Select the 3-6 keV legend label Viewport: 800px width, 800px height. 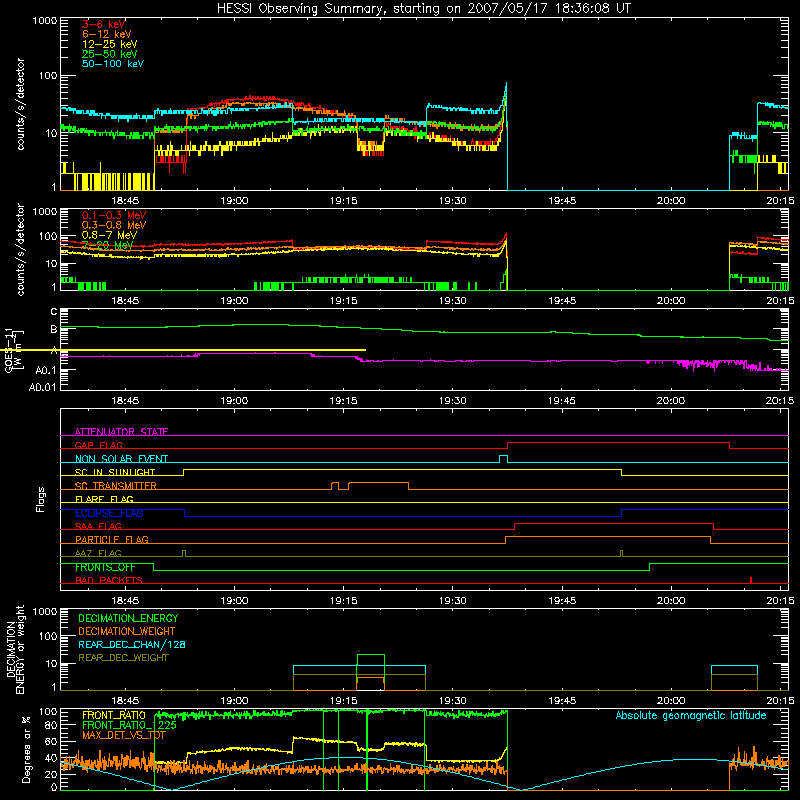[104, 24]
